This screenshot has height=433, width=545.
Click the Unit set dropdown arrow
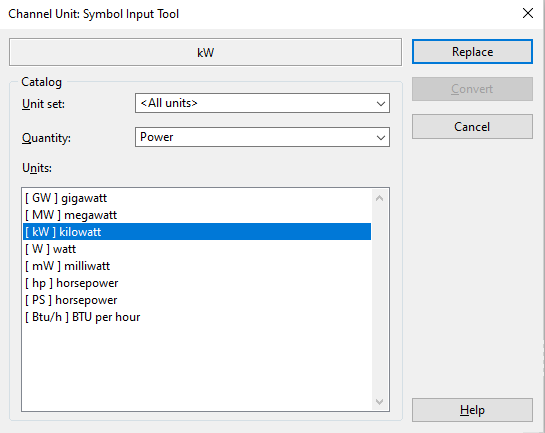tap(381, 103)
